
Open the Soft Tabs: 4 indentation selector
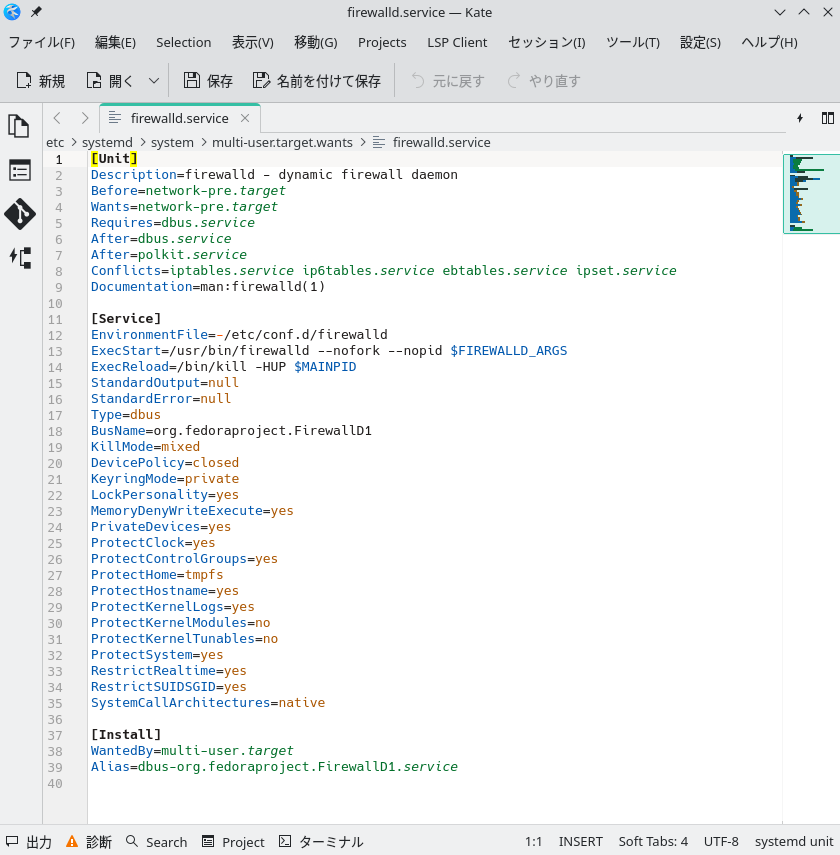[653, 842]
